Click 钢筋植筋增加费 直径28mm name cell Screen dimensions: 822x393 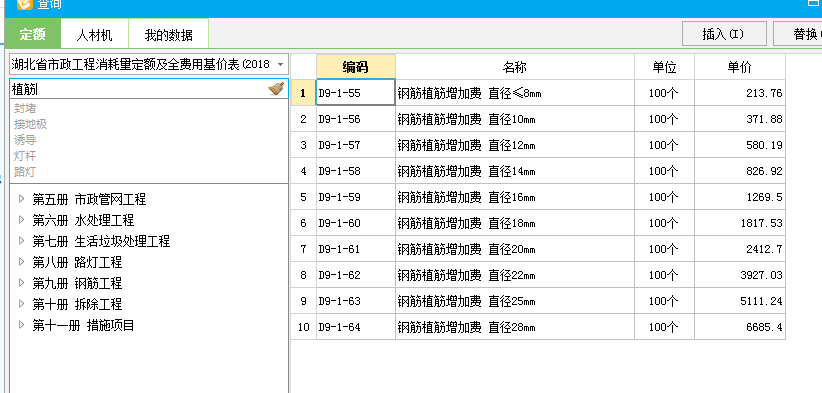pyautogui.click(x=515, y=328)
